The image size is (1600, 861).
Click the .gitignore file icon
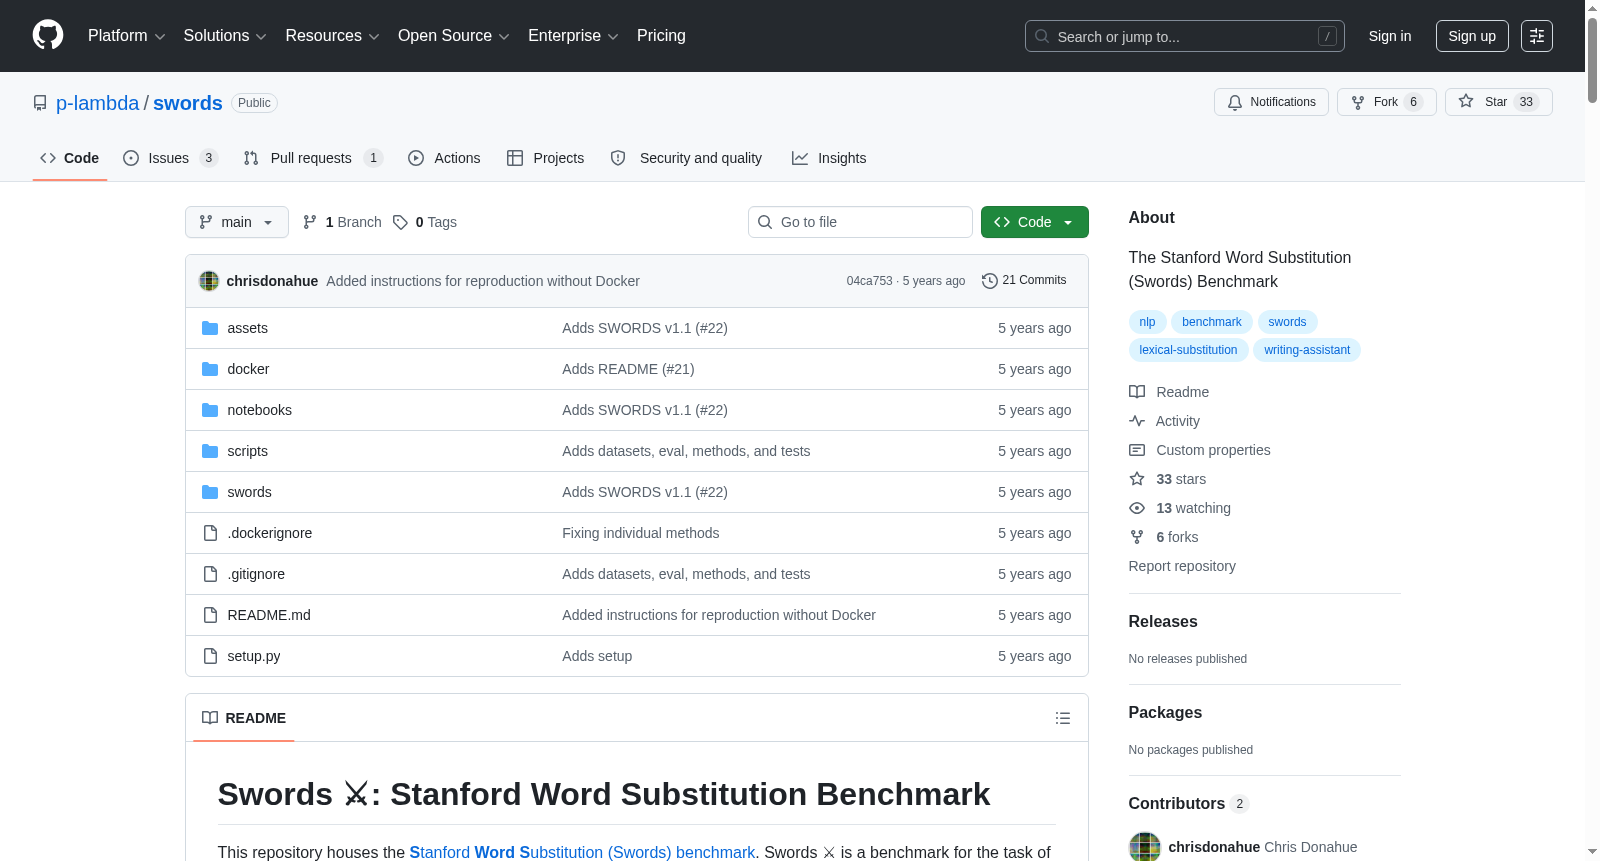pos(210,574)
